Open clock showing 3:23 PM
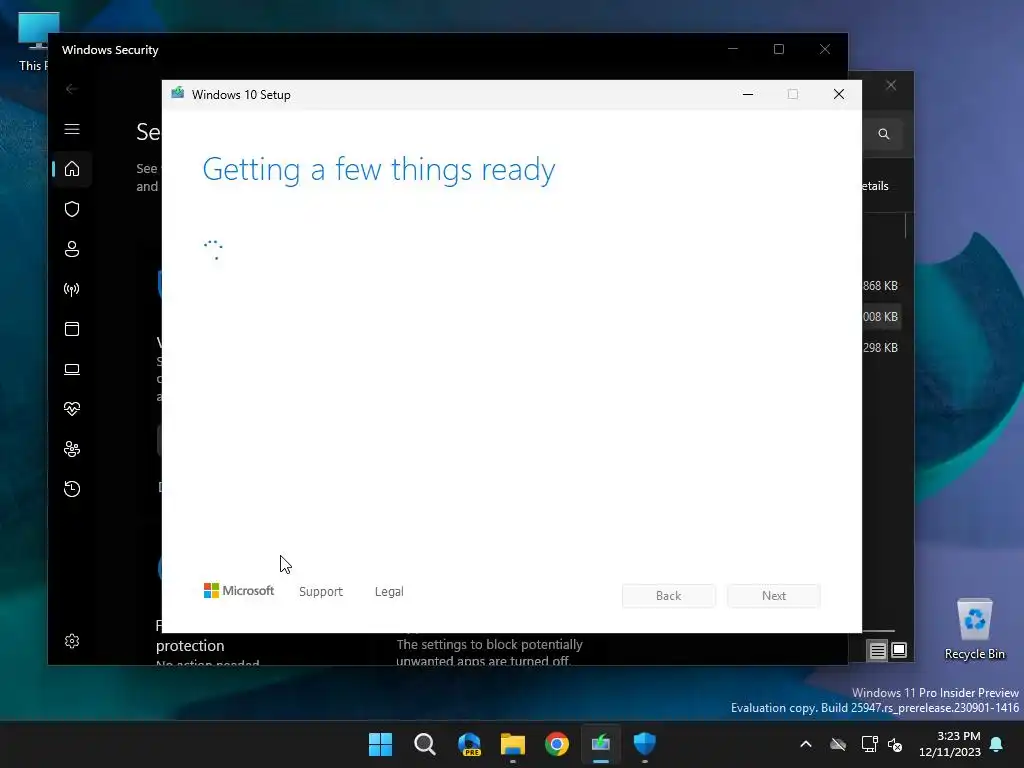Image resolution: width=1024 pixels, height=768 pixels. (950, 744)
